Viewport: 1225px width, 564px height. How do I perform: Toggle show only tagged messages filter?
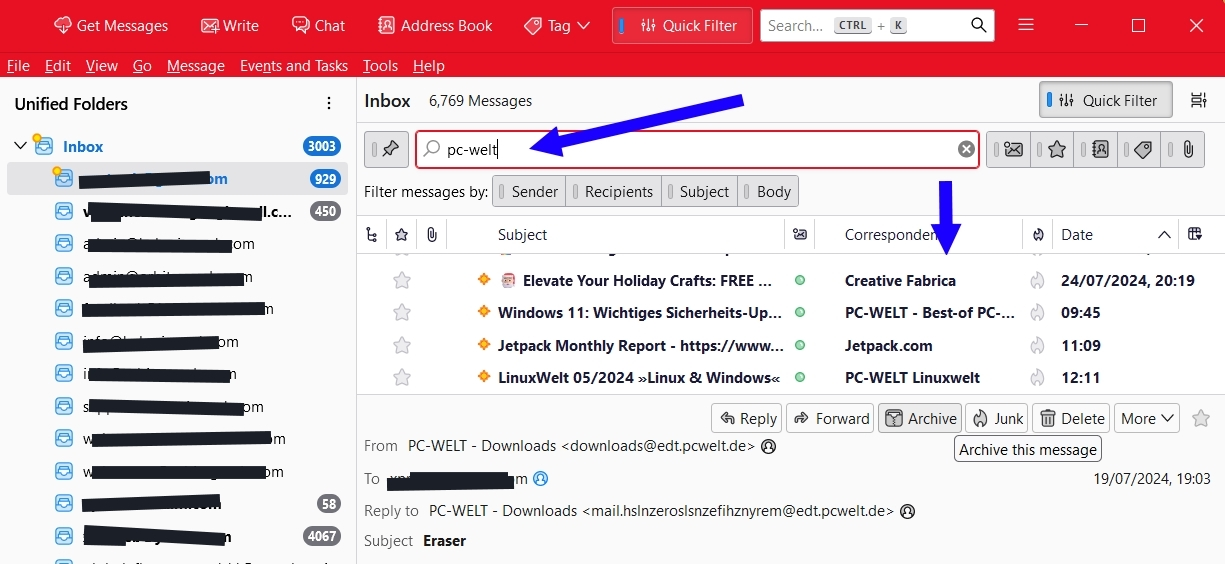click(x=1141, y=149)
